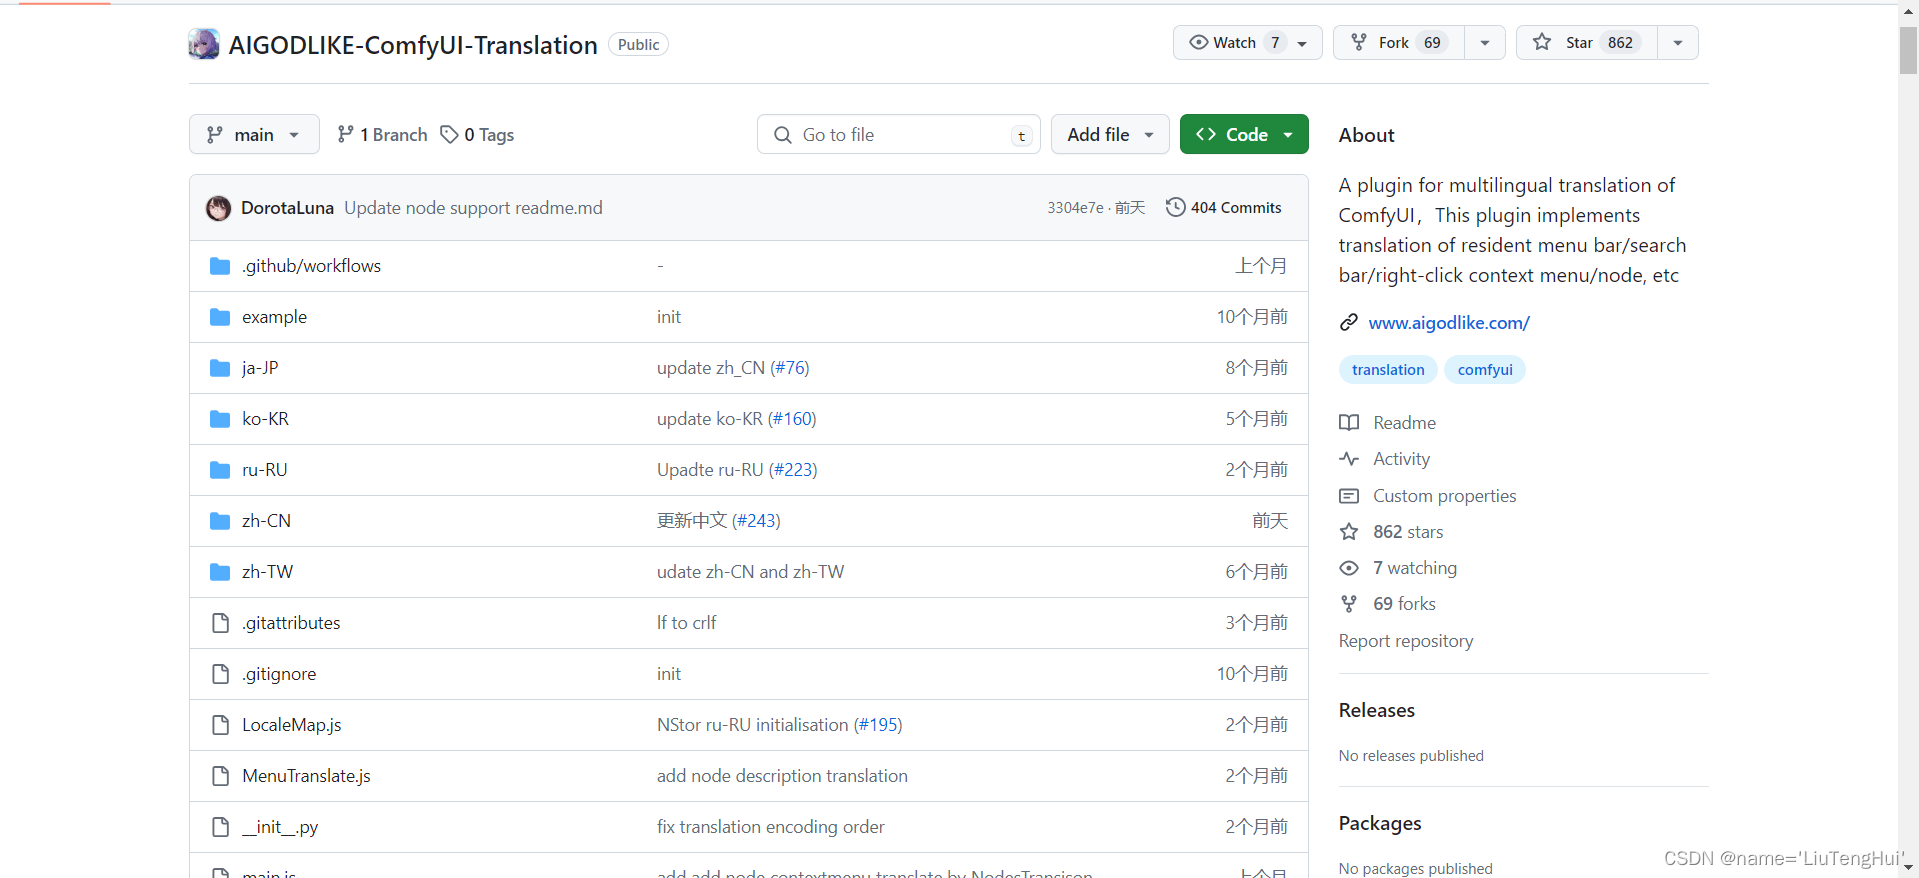Open the LocaleMap.js file name
The height and width of the screenshot is (878, 1919).
[x=291, y=725]
